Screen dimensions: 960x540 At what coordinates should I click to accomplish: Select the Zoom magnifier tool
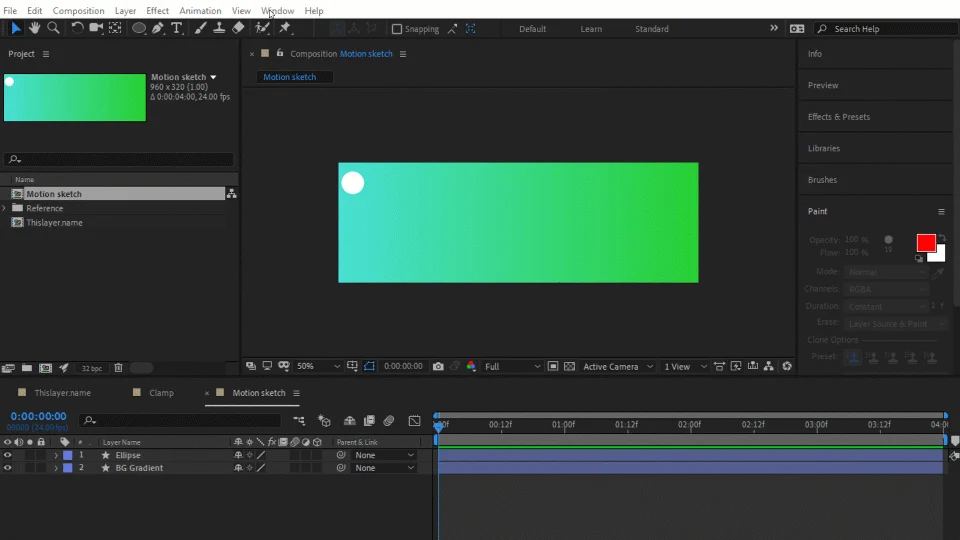coord(53,28)
